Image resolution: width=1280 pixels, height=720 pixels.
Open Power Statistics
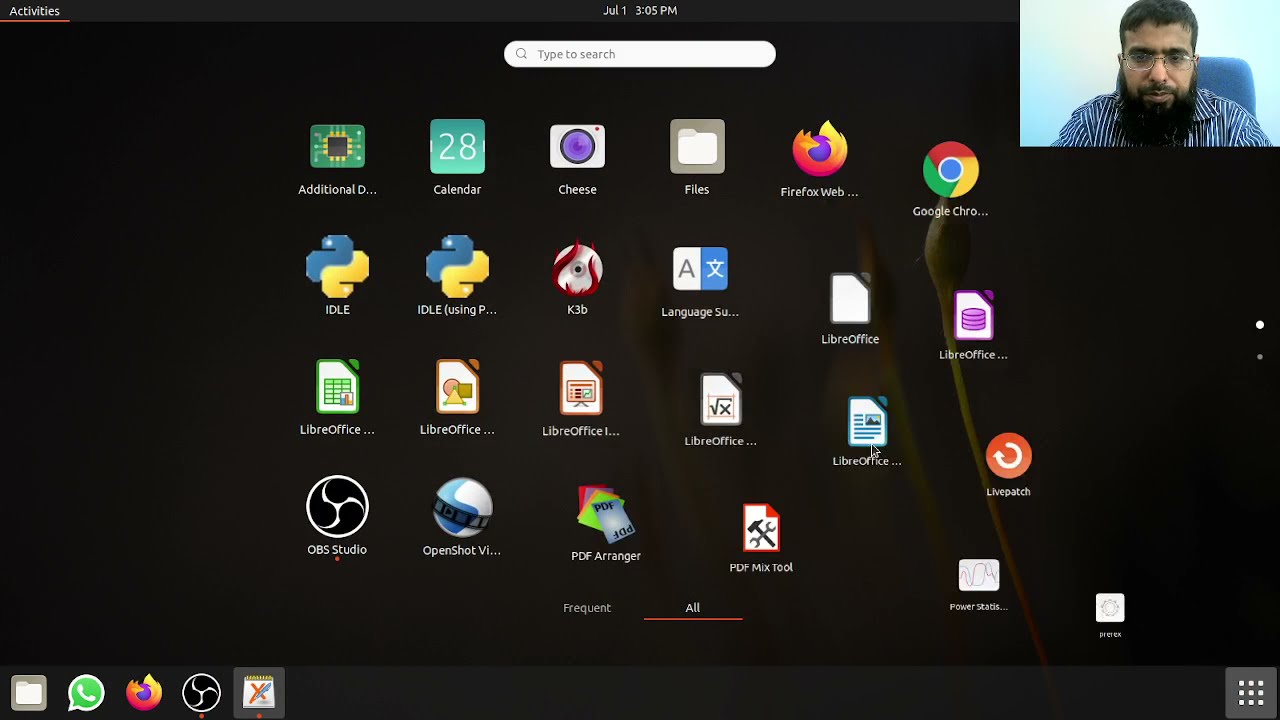pyautogui.click(x=979, y=576)
